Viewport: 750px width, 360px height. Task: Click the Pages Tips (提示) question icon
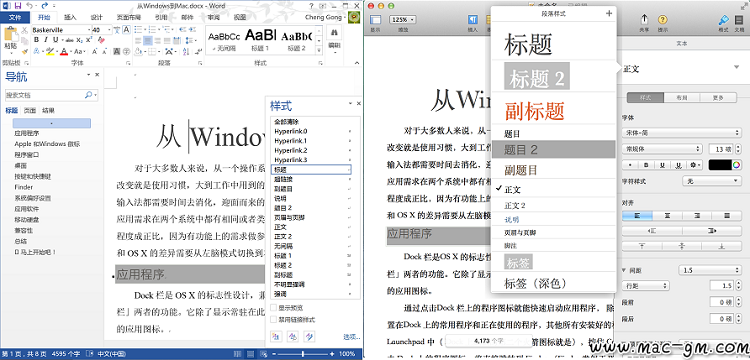[662, 20]
